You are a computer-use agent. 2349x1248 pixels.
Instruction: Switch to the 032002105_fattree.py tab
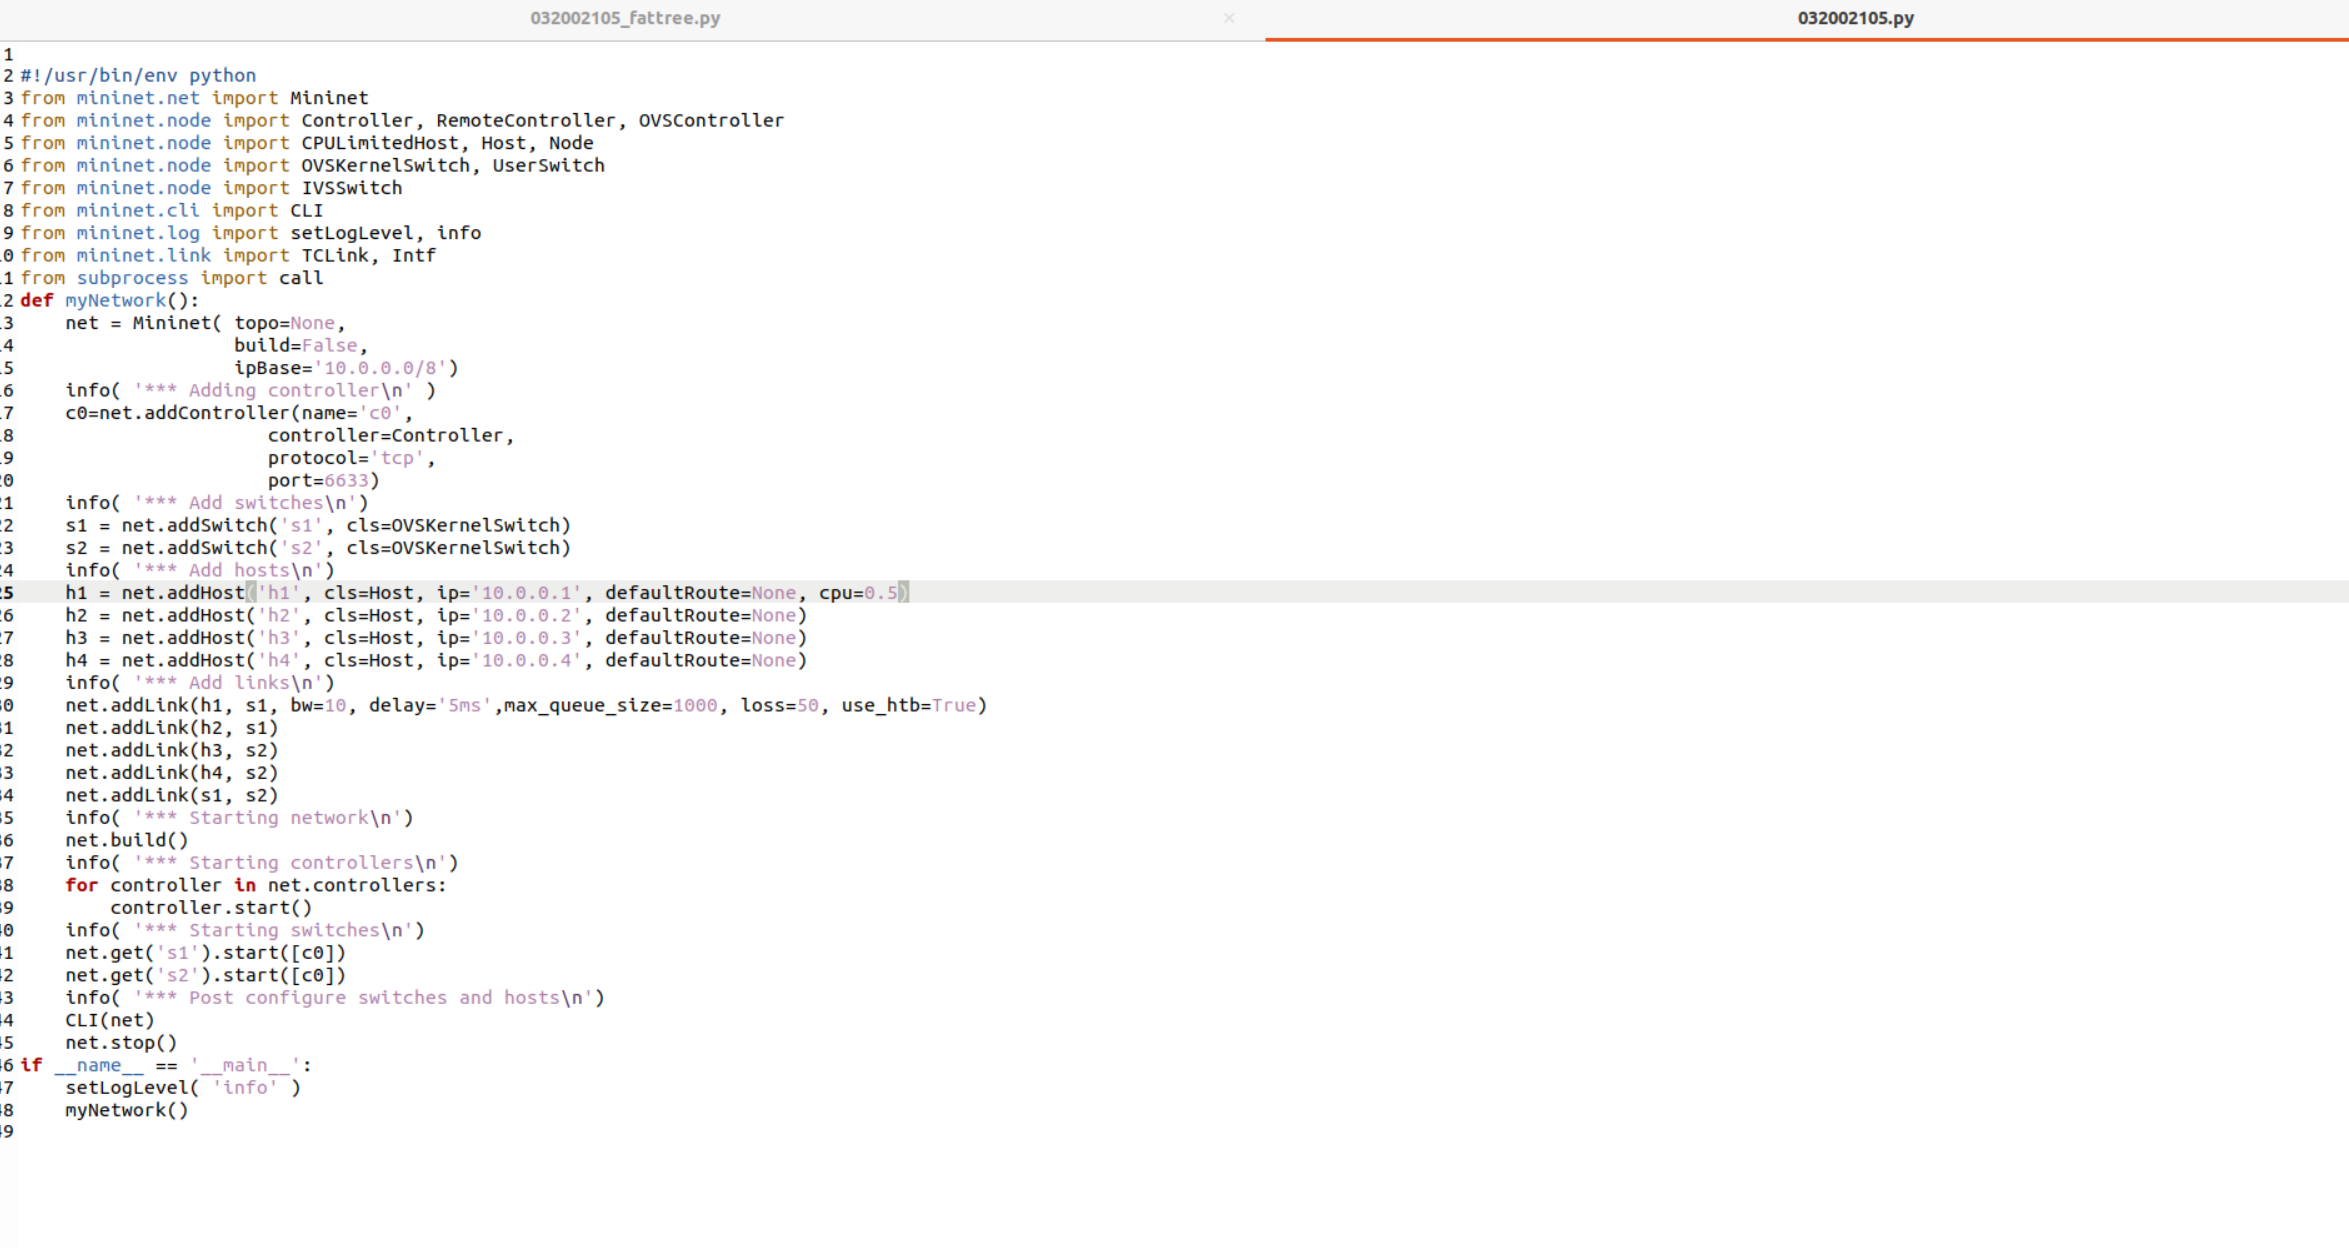pyautogui.click(x=625, y=18)
